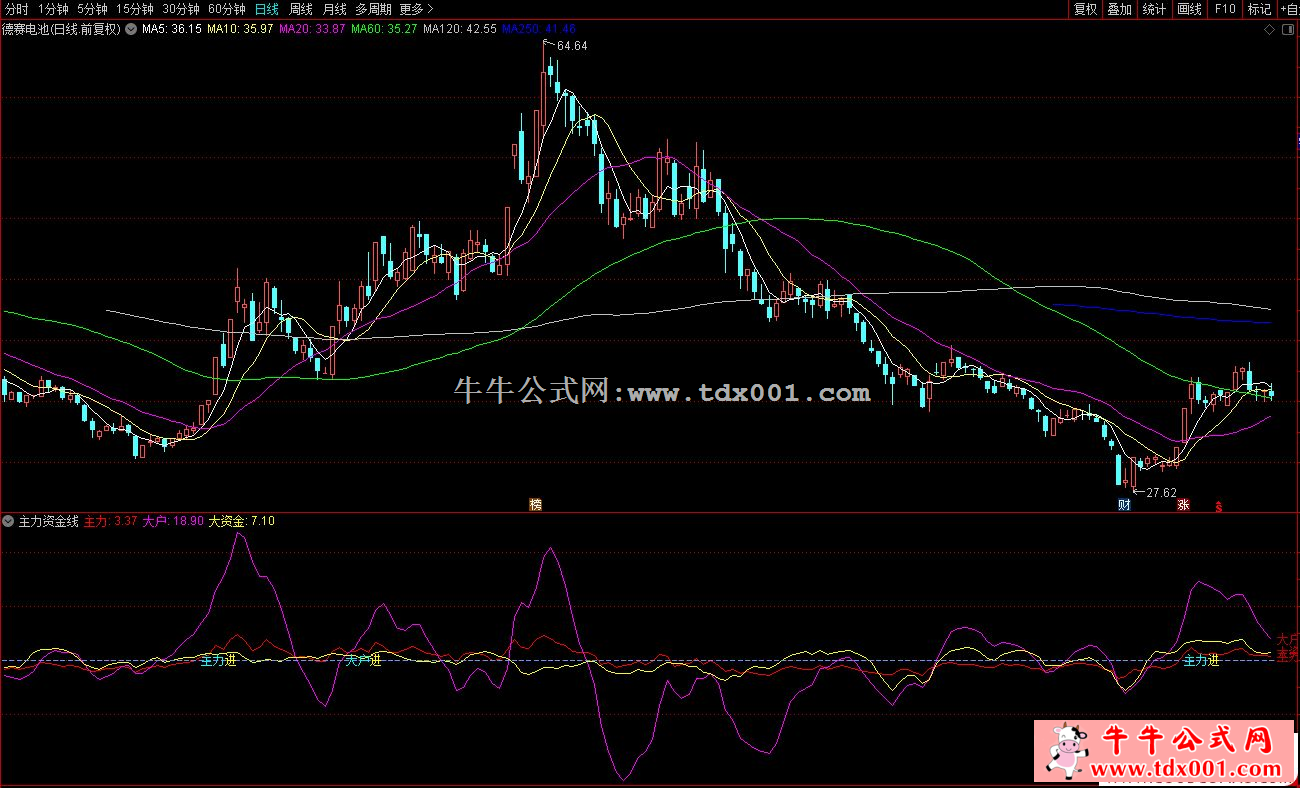Select the 60分钟 period
This screenshot has width=1300, height=788.
pos(227,9)
